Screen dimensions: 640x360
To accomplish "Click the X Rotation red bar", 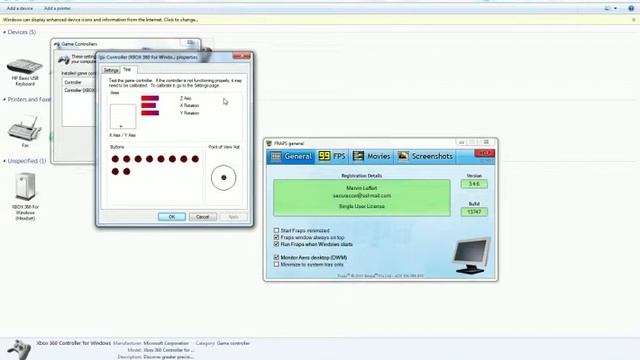I will point(149,105).
